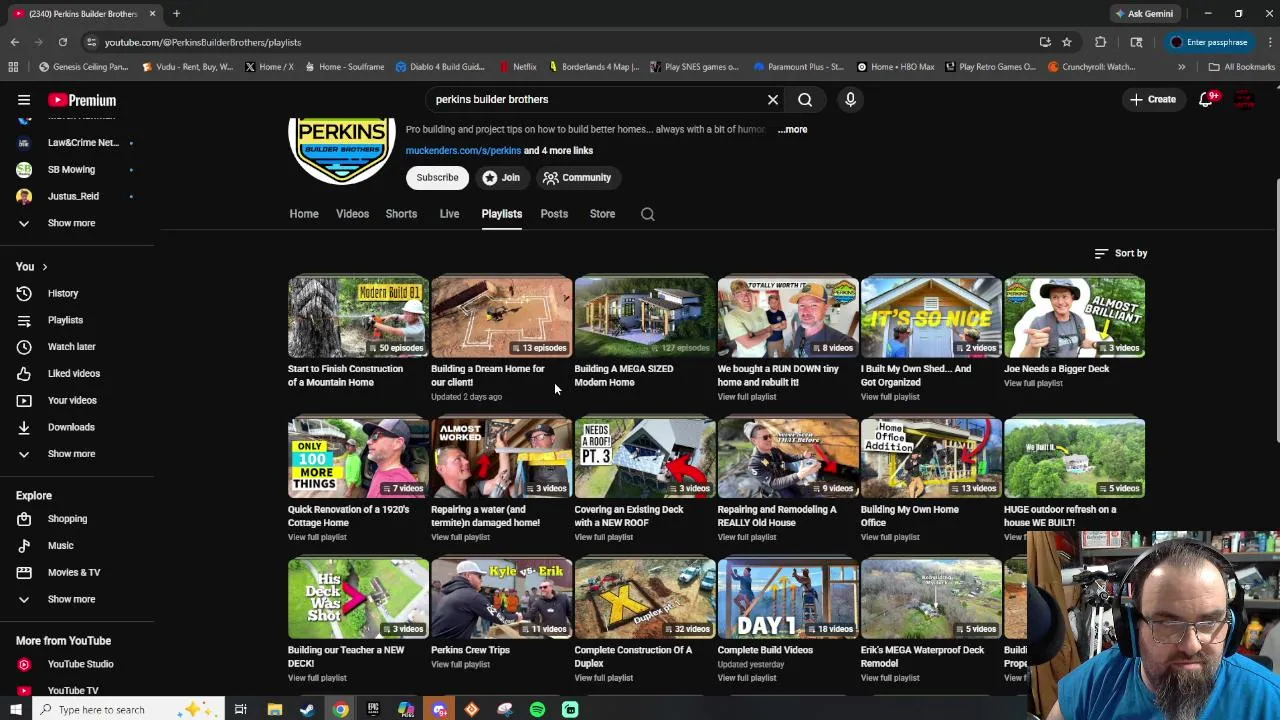Expand the Explore section Show more
Viewport: 1280px width, 720px height.
71,599
